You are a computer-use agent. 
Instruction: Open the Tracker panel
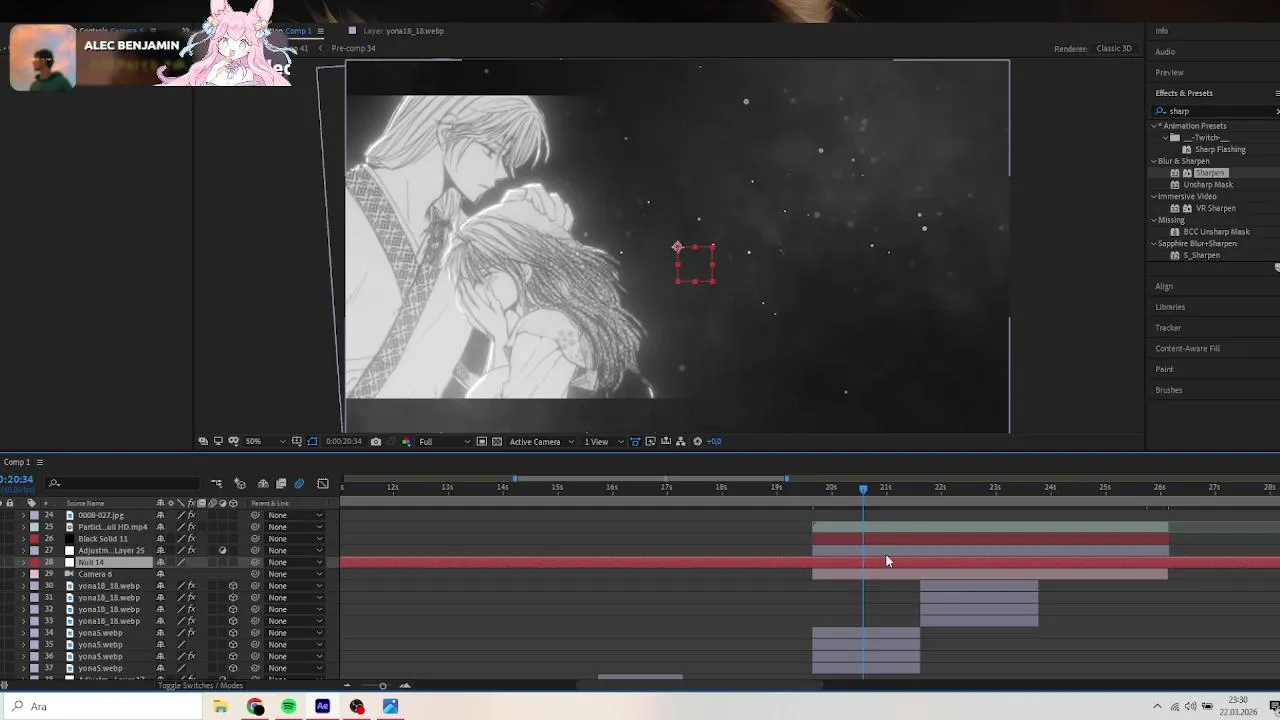pos(1168,328)
